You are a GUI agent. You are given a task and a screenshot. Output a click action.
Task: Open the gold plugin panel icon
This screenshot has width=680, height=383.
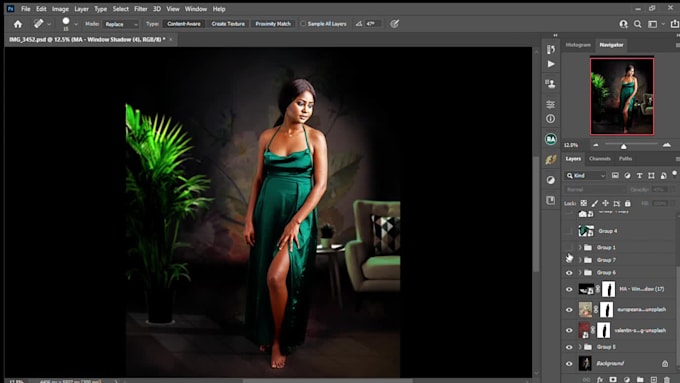coord(551,159)
